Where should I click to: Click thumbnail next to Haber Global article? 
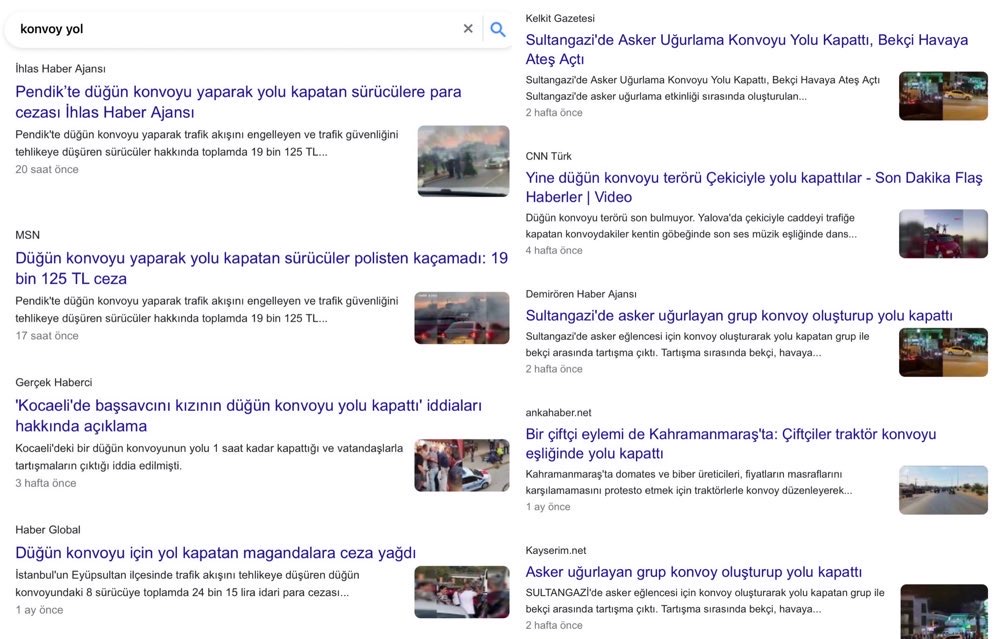pos(462,592)
